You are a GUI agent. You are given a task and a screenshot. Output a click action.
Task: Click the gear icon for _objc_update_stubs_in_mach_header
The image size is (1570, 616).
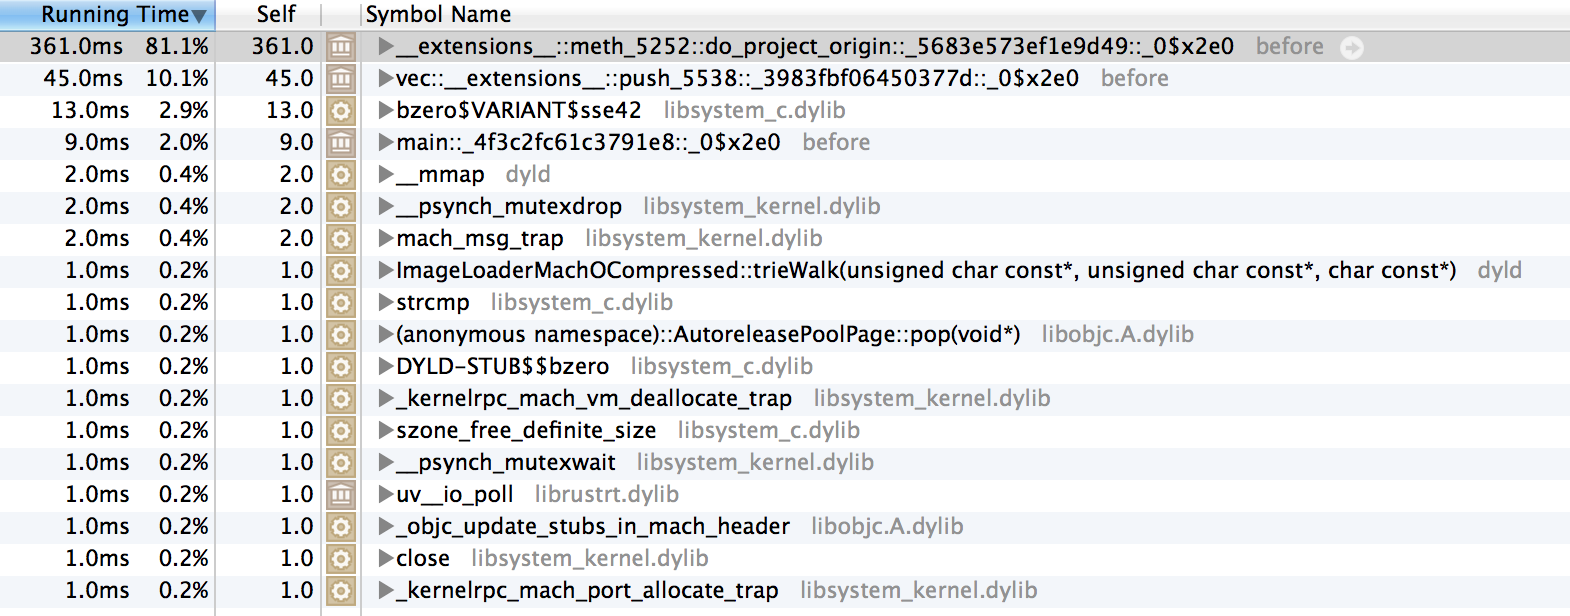click(341, 526)
